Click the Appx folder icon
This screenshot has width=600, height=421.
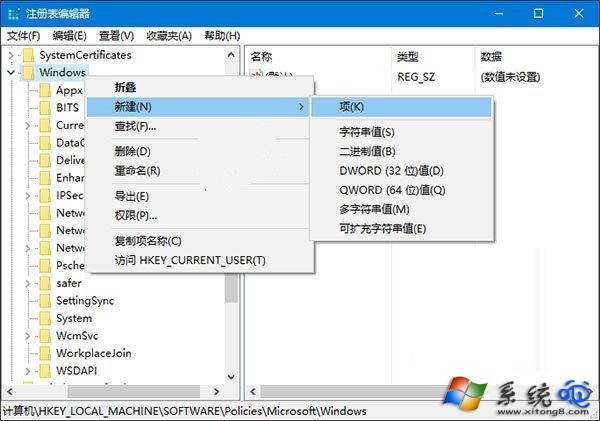click(x=45, y=90)
